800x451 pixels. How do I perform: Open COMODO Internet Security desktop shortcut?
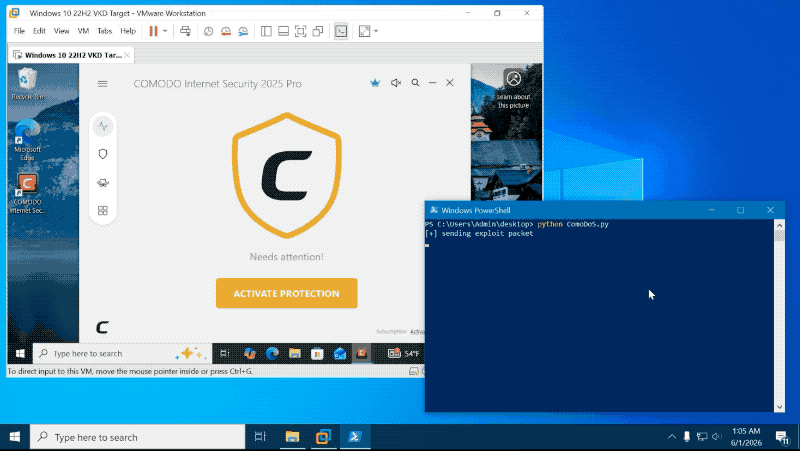[x=28, y=193]
